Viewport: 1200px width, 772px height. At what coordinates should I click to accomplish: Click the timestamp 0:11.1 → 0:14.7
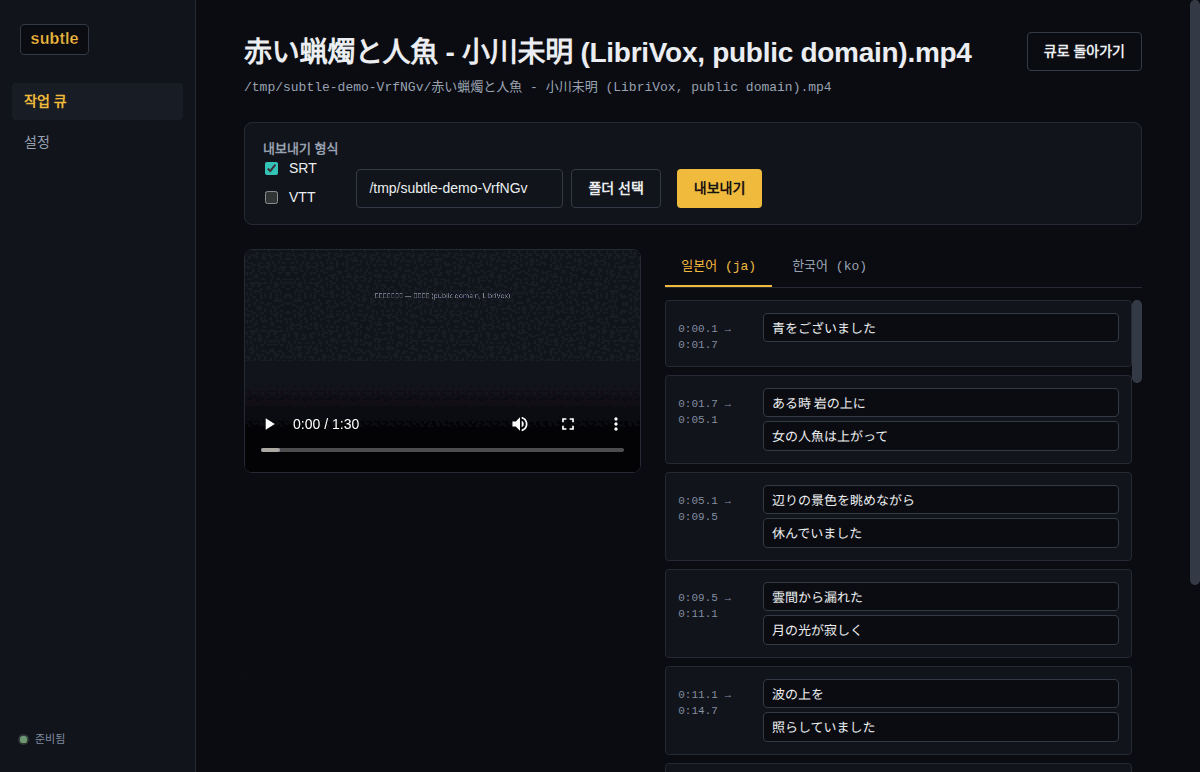(x=705, y=703)
